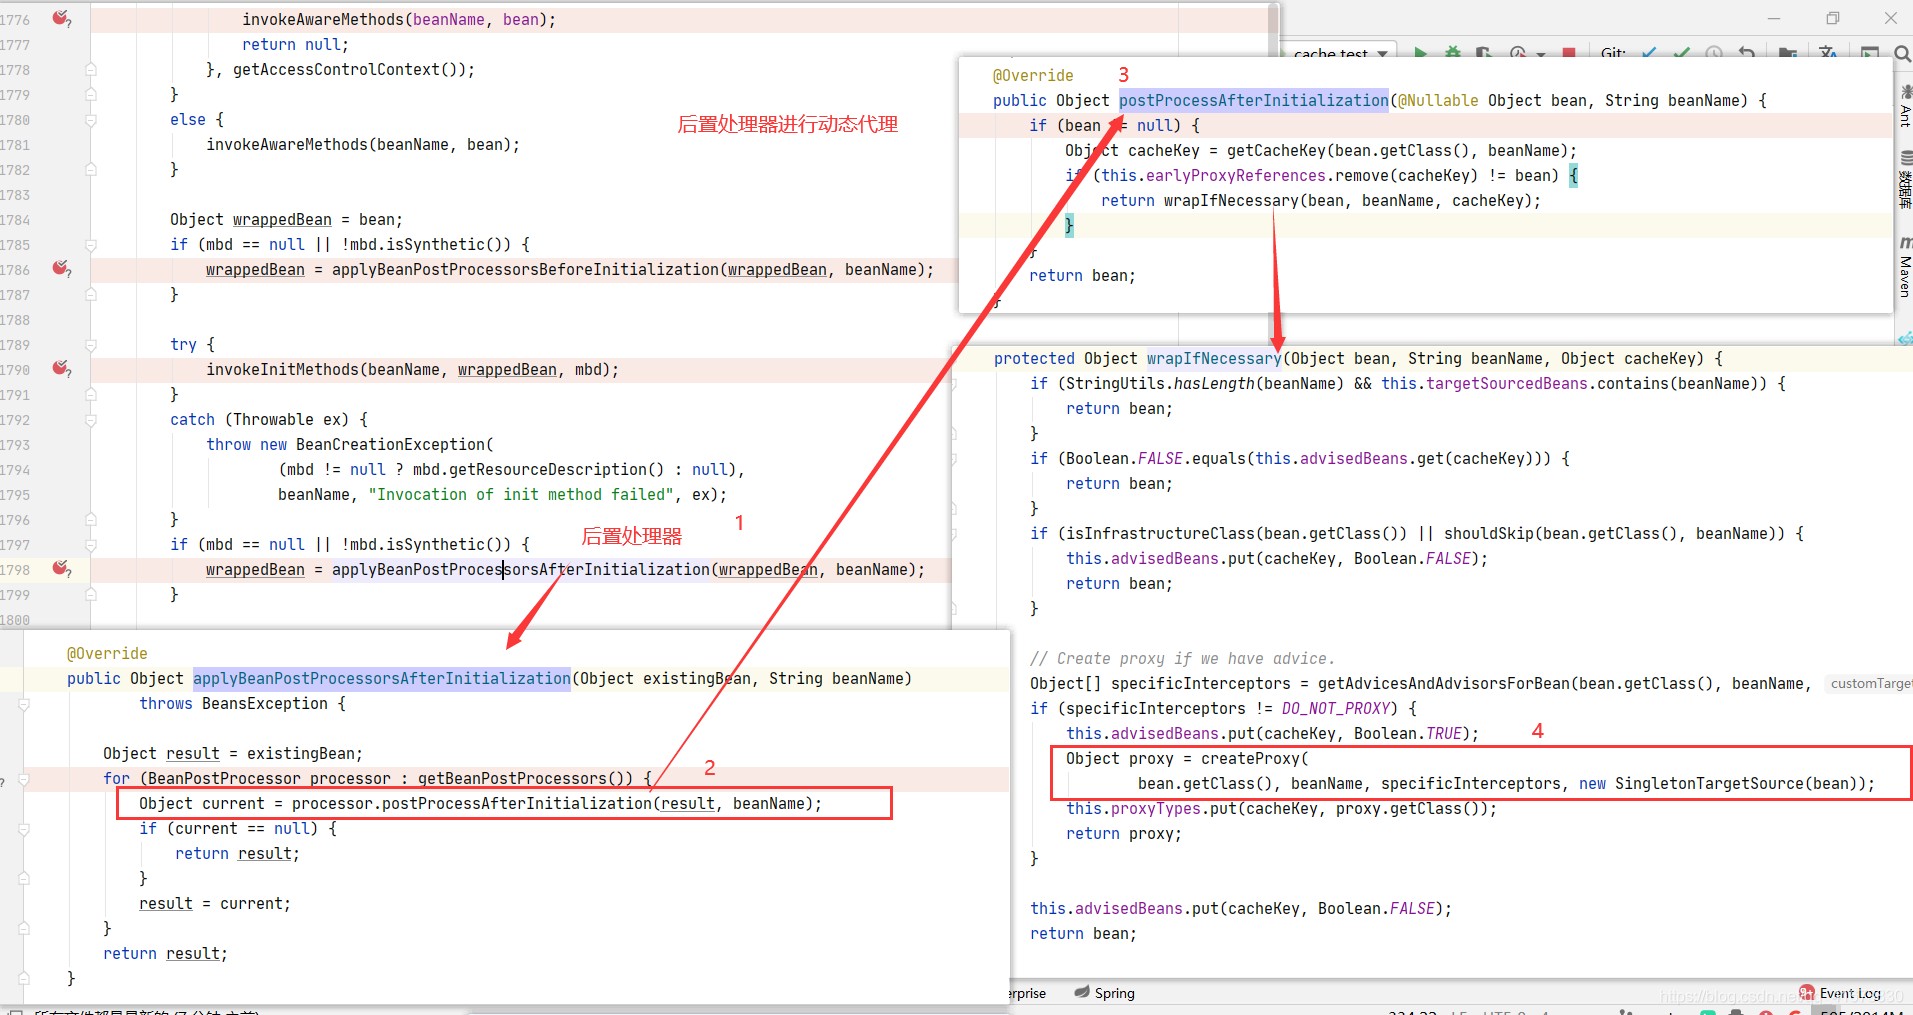Screen dimensions: 1913x1015
Task: Click the isInfrastructureClass call
Action: (x=1157, y=533)
